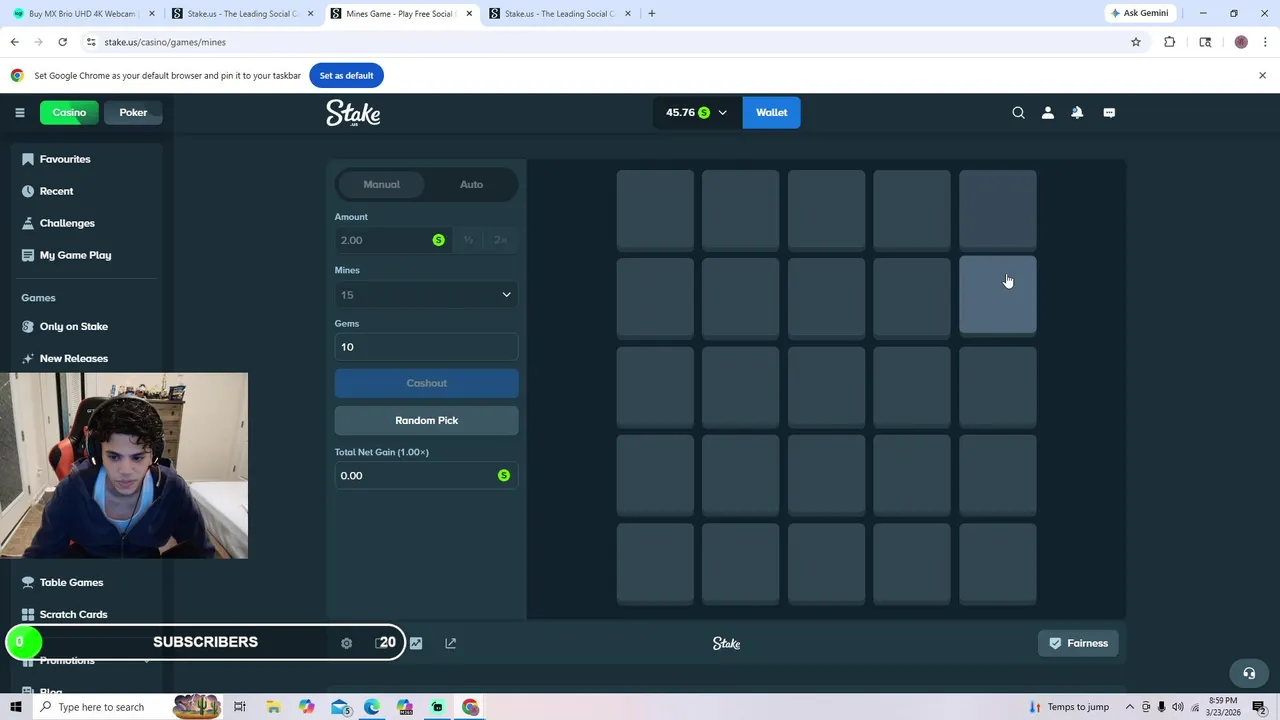Image resolution: width=1280 pixels, height=720 pixels.
Task: Click the Stake logo in header
Action: click(353, 113)
